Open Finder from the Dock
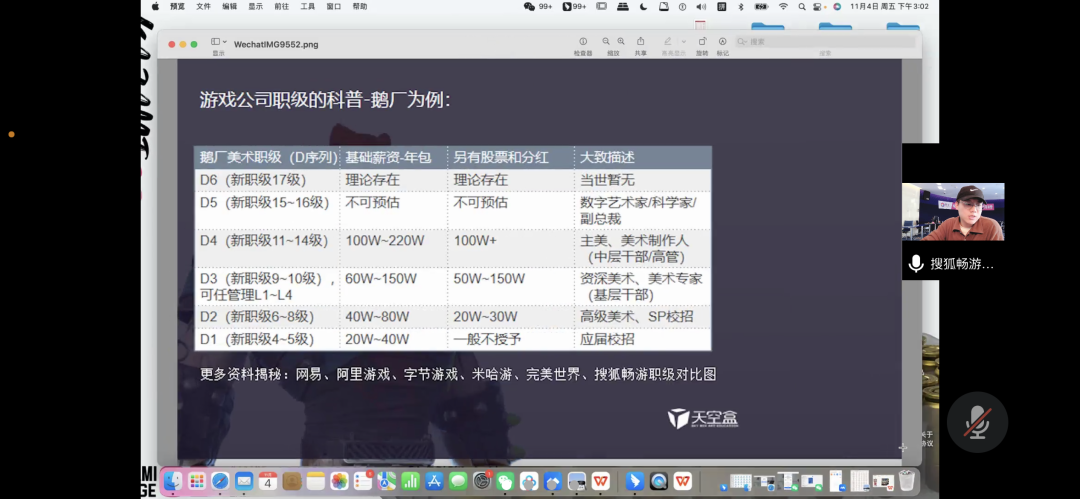 point(173,480)
